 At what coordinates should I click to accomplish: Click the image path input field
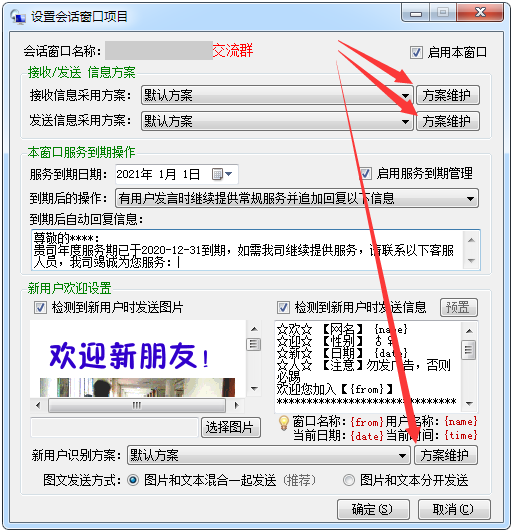[114, 427]
